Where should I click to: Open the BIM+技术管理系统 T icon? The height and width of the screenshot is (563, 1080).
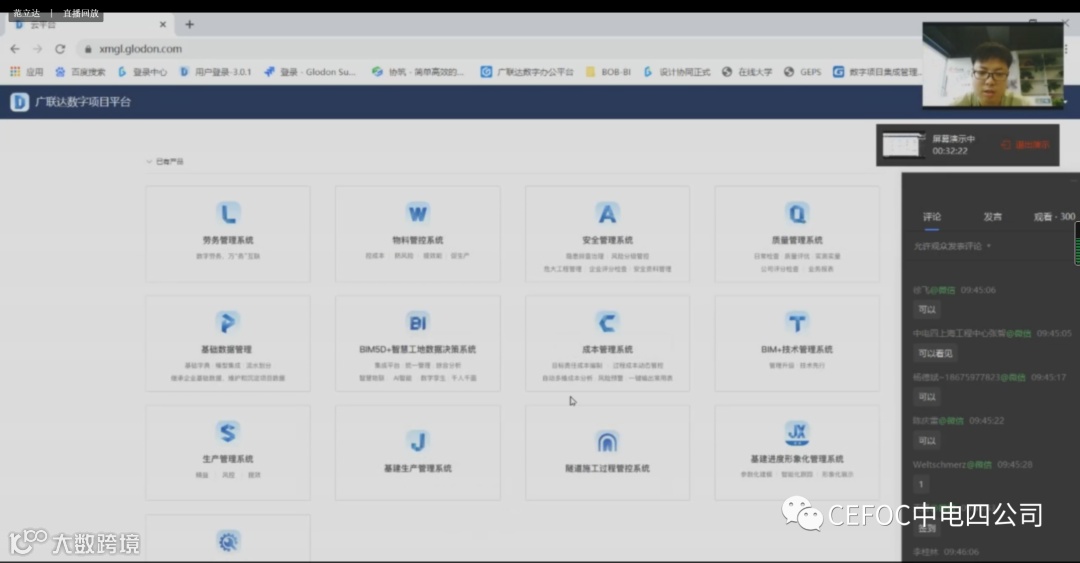pos(797,323)
